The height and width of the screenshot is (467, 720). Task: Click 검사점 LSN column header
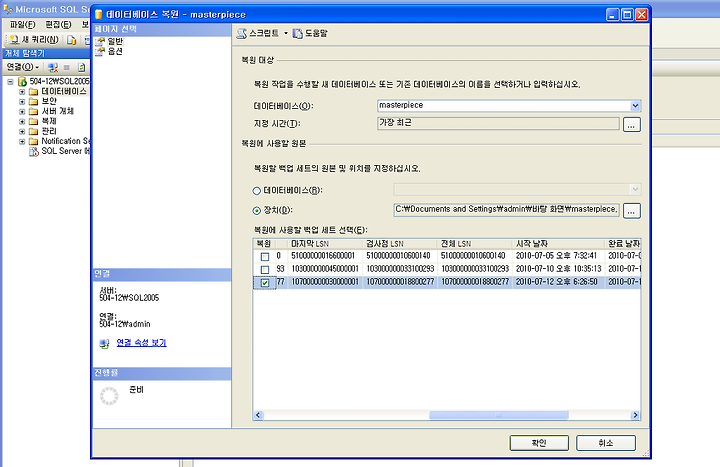(x=400, y=244)
